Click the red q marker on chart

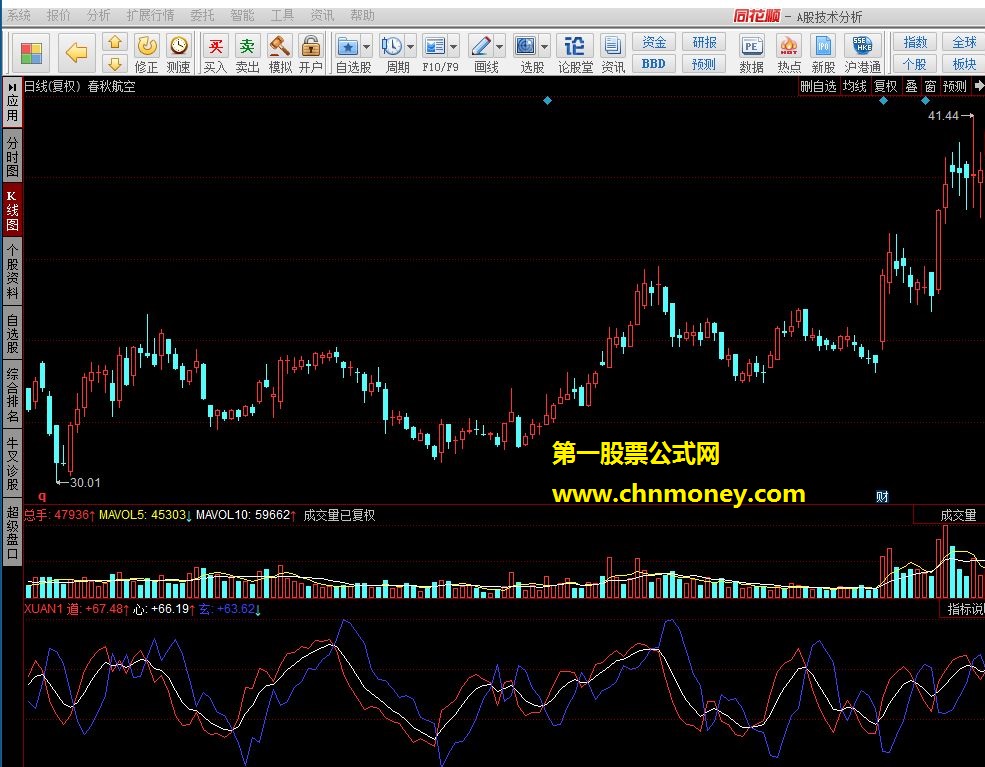click(42, 496)
